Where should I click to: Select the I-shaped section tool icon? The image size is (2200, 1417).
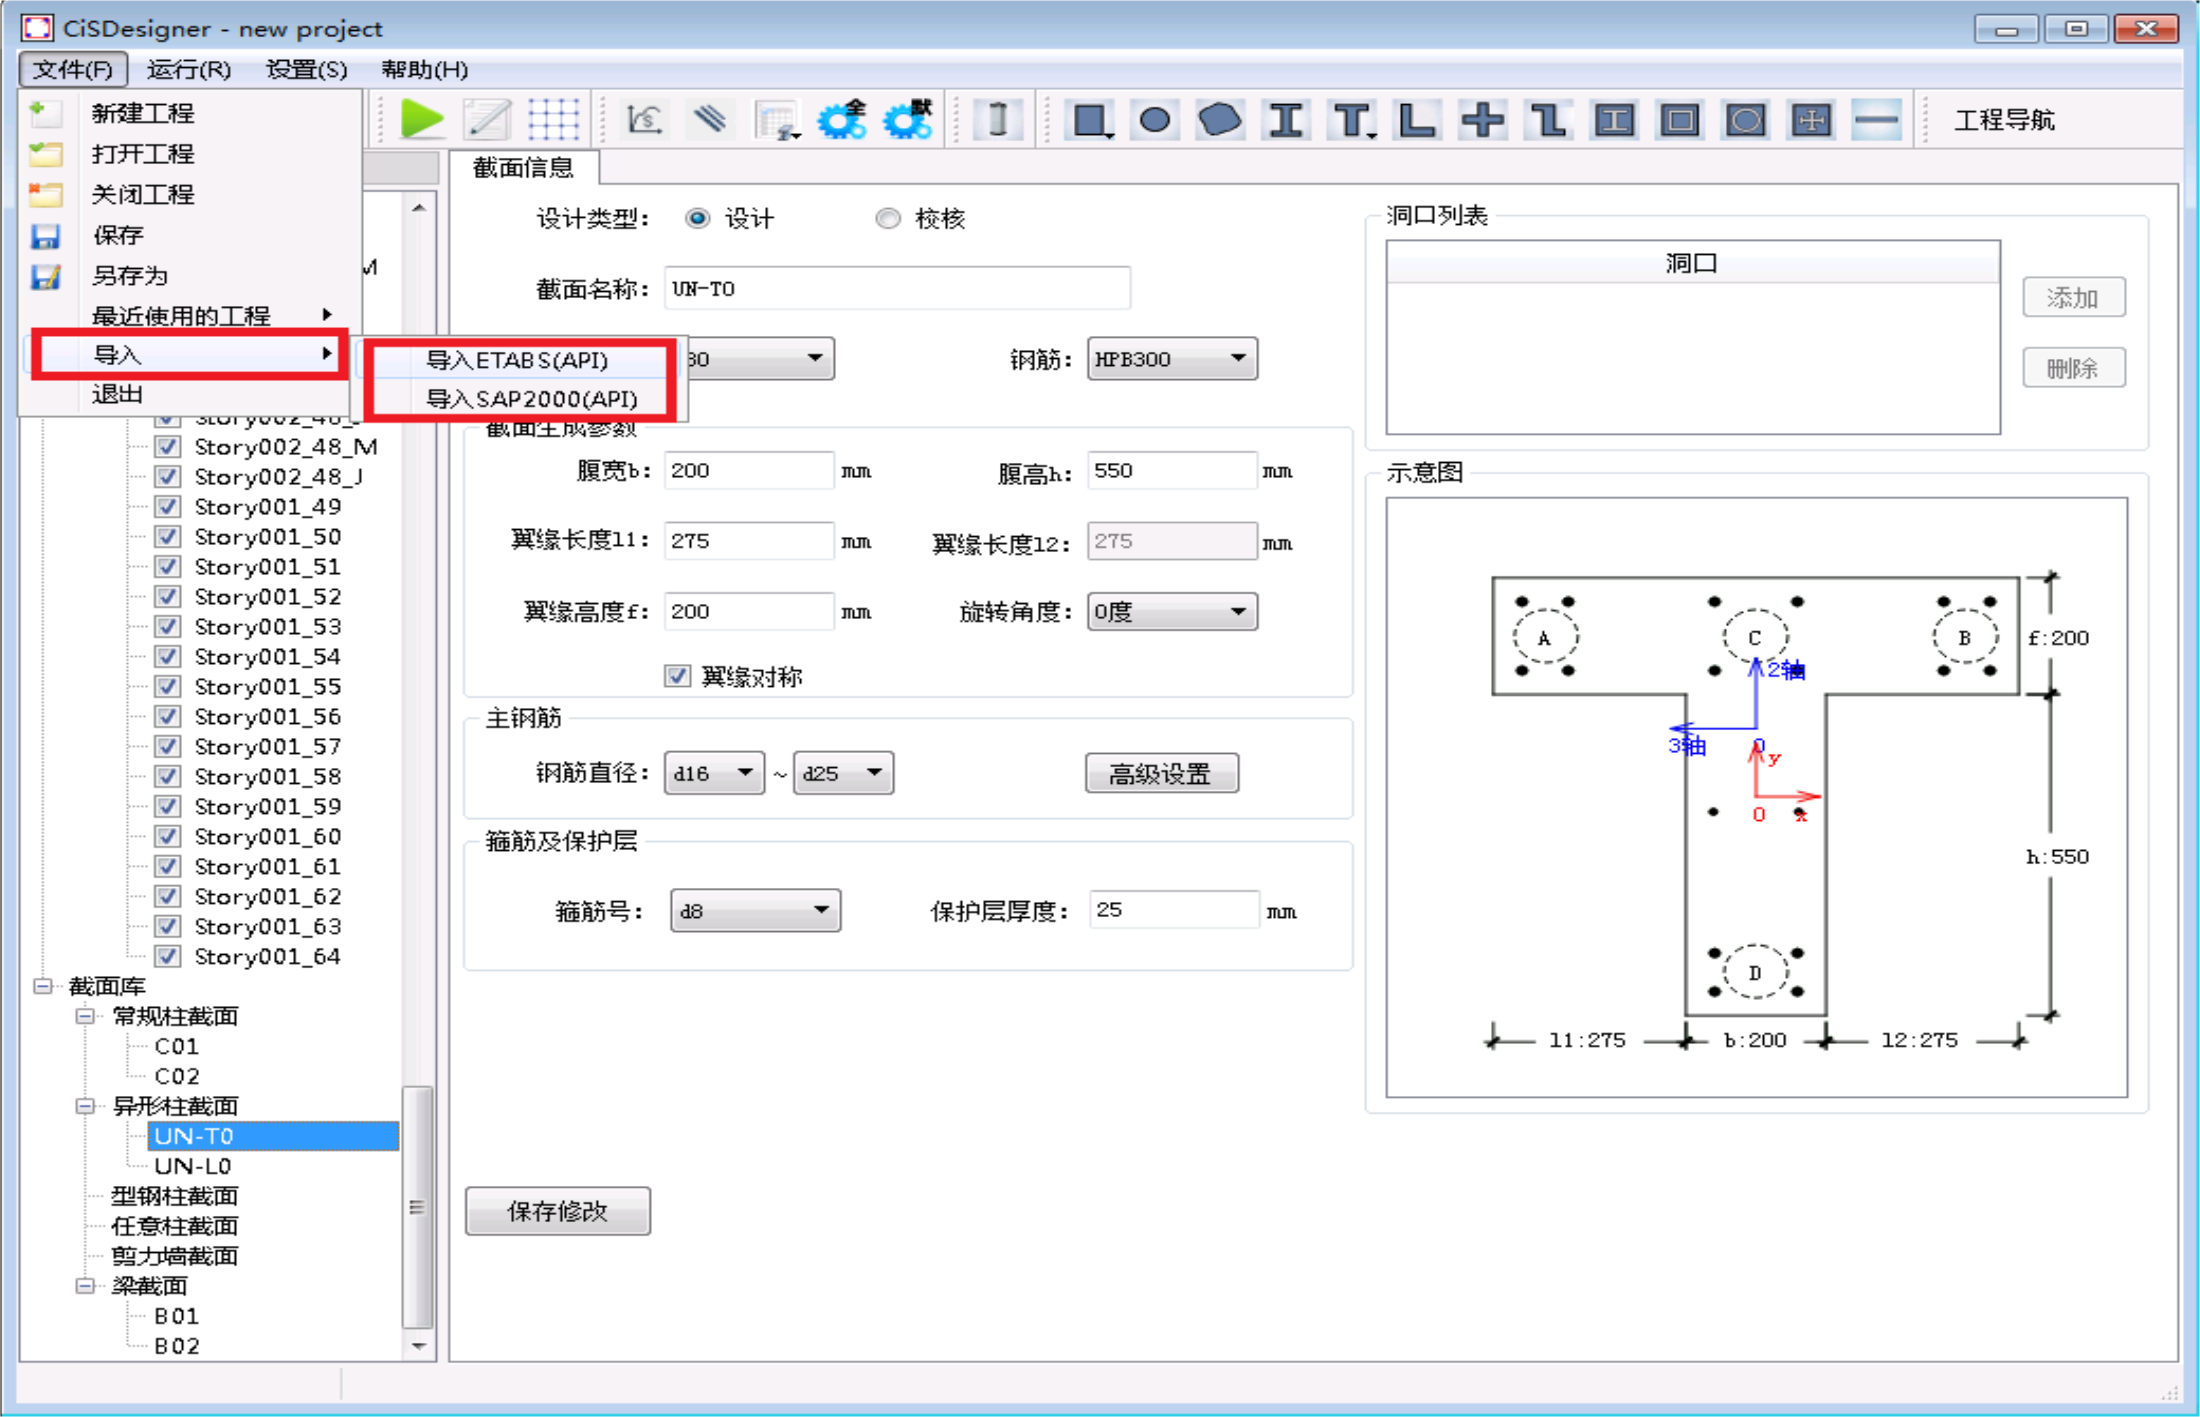pos(1285,121)
